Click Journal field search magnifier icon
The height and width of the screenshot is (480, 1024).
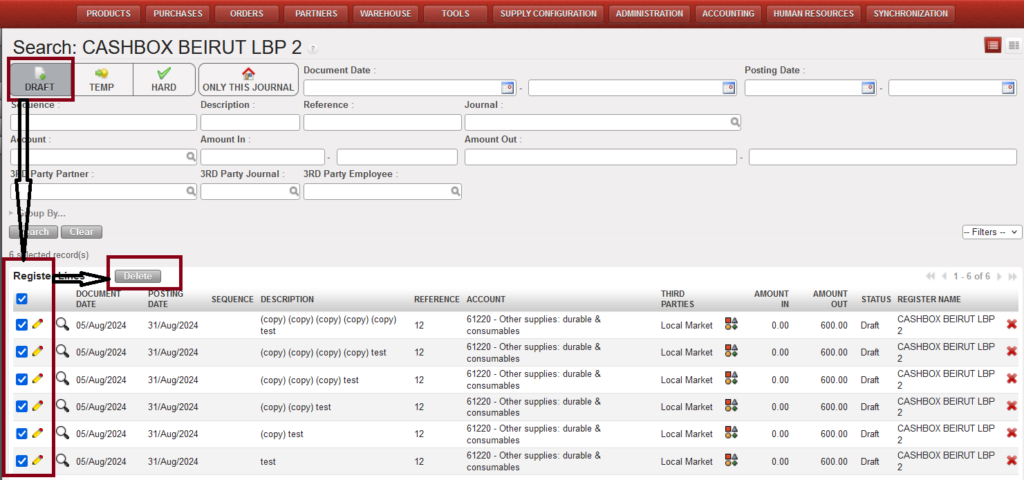pos(735,123)
